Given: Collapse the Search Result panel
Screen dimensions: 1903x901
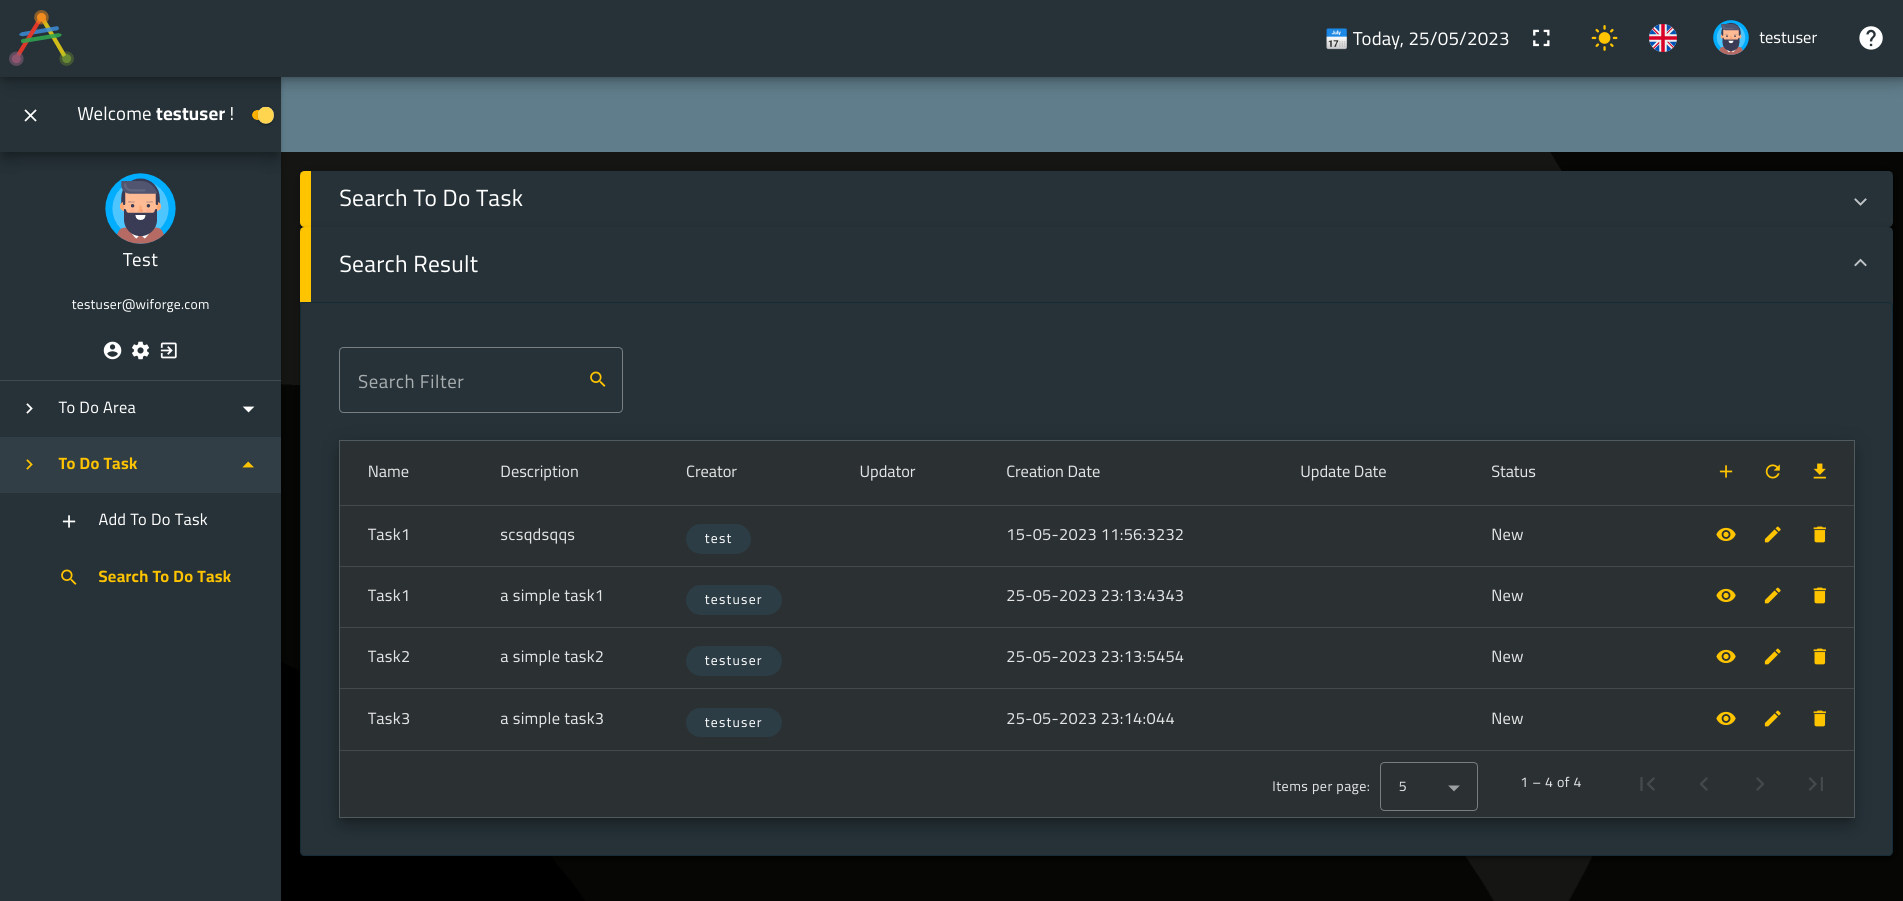Looking at the screenshot, I should 1859,263.
